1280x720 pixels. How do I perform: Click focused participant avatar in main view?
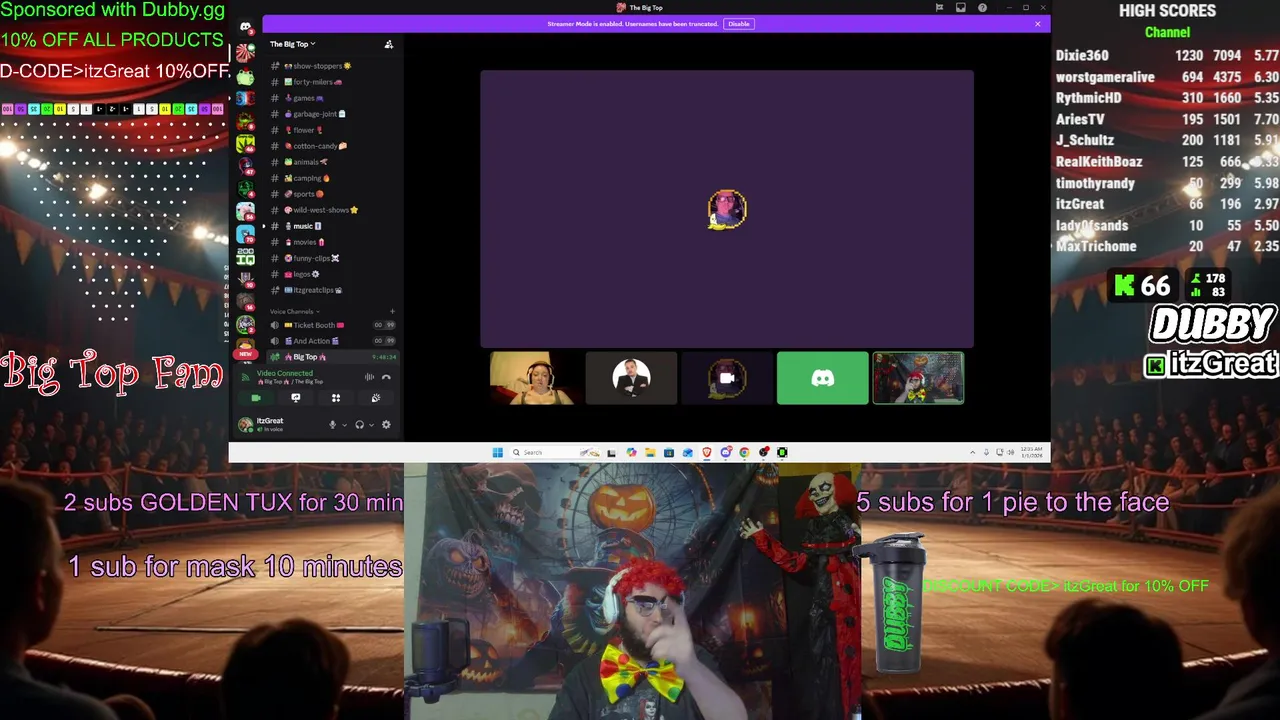pyautogui.click(x=727, y=209)
